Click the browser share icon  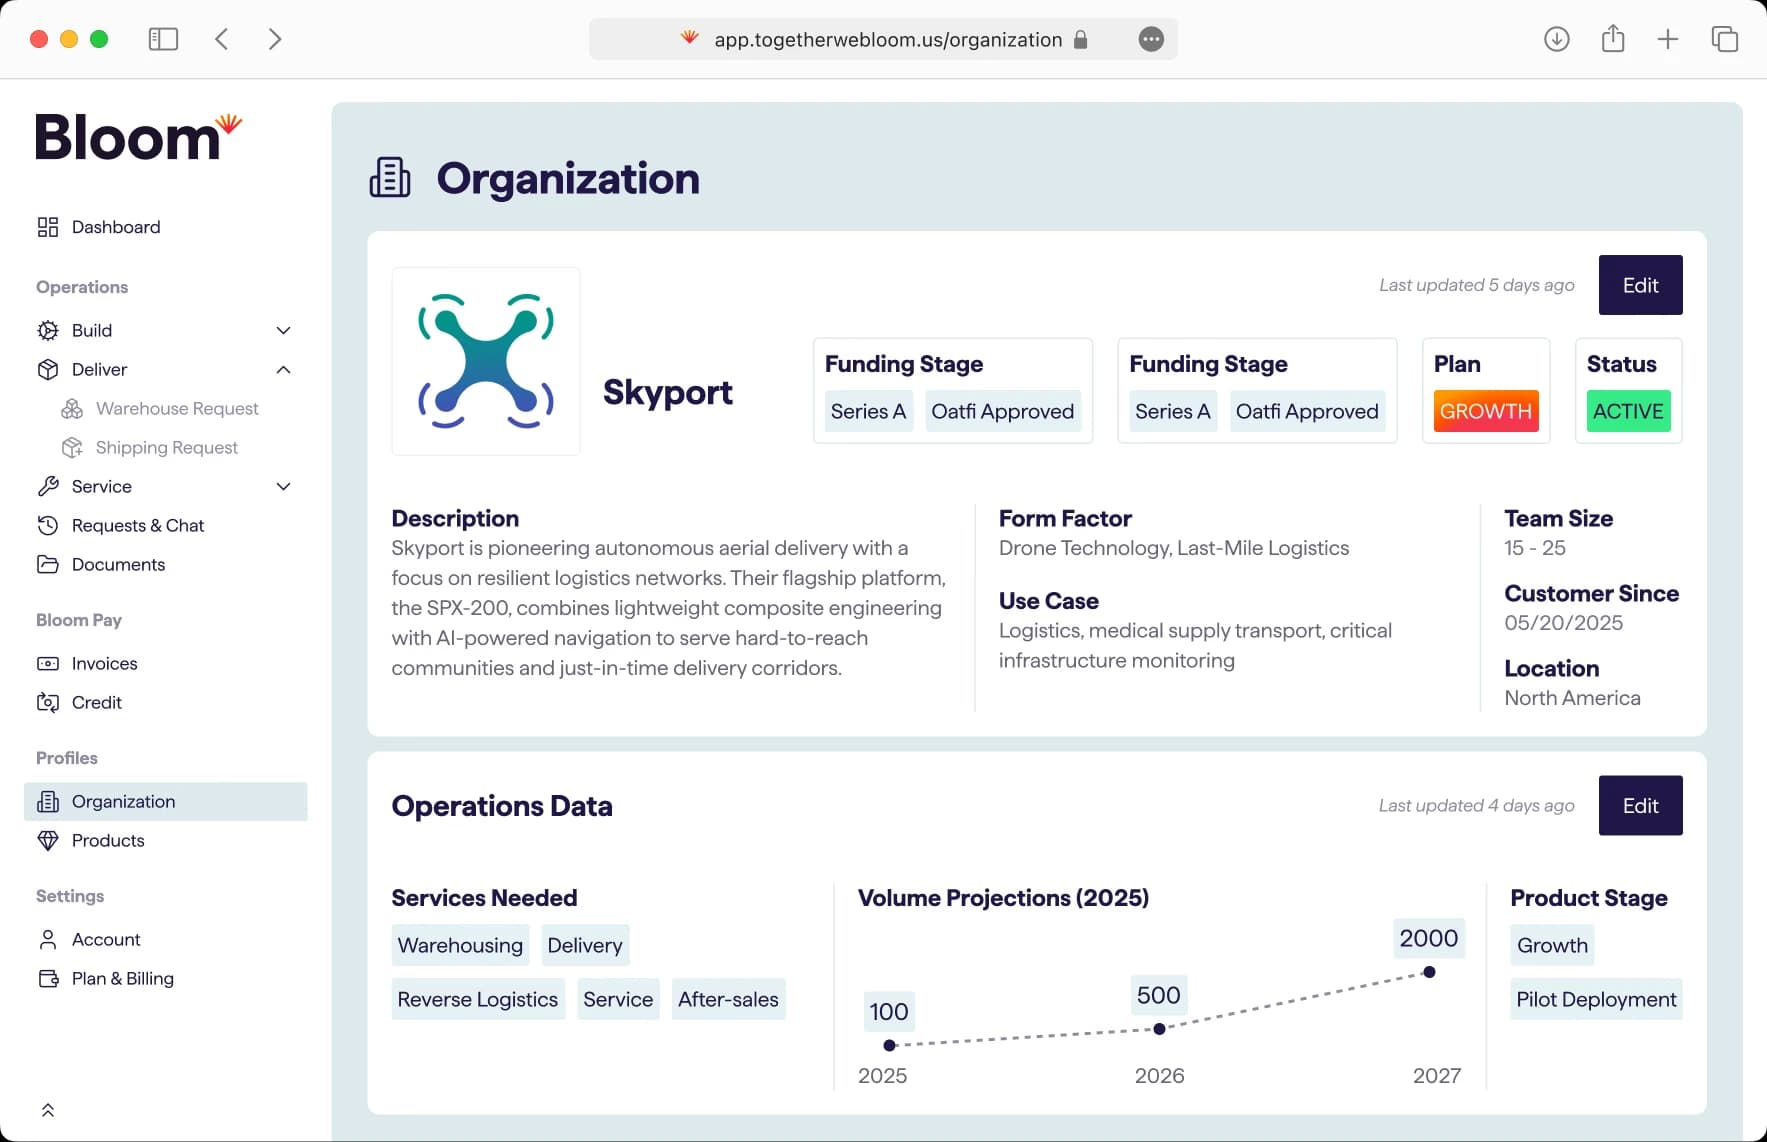click(1613, 39)
